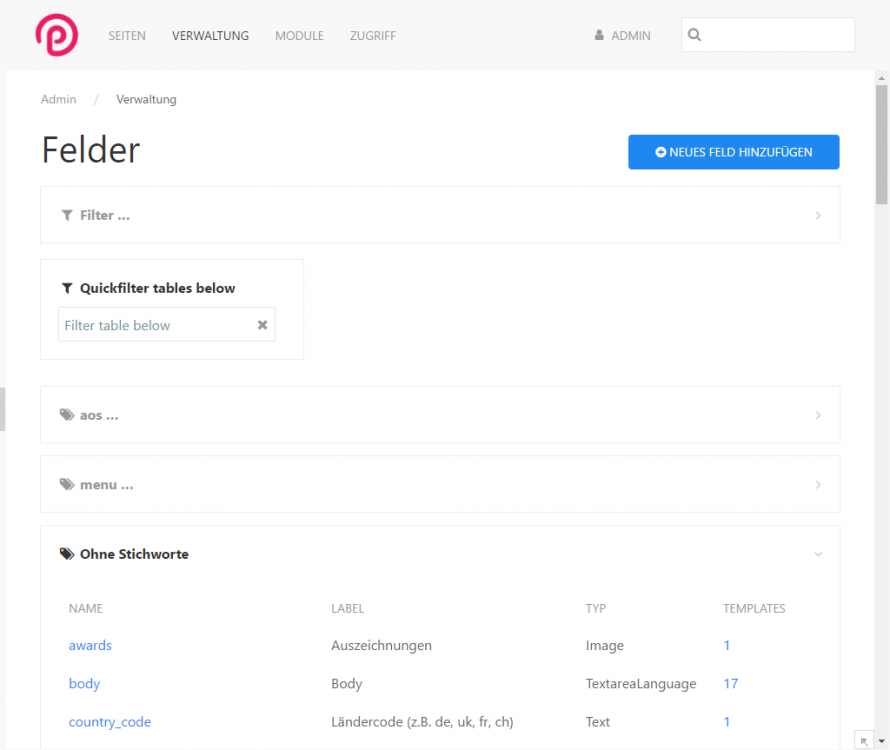Clear the filter input using the X icon

tap(262, 324)
